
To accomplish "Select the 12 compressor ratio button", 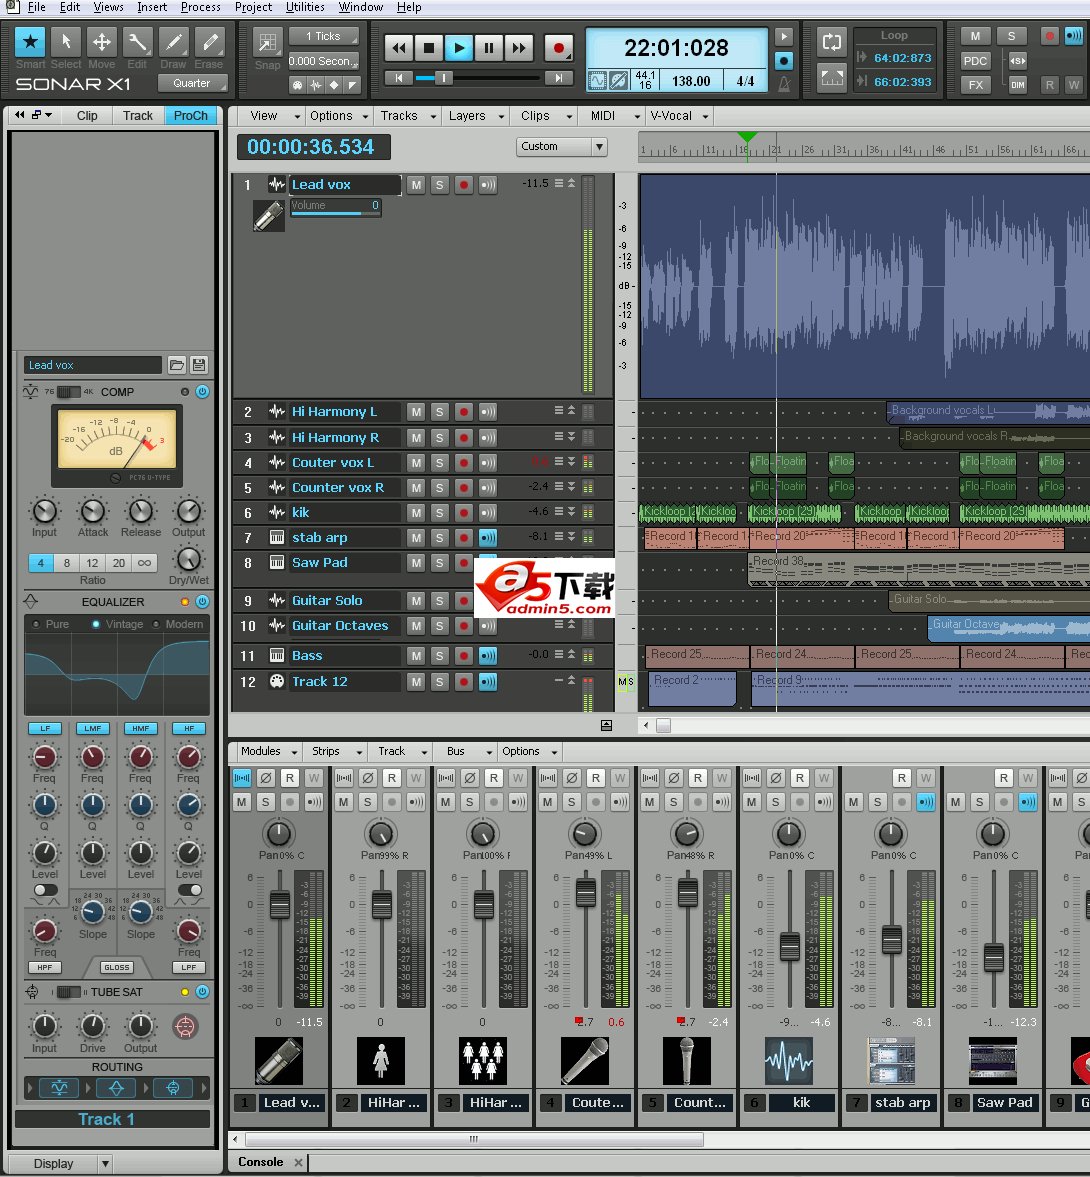I will point(92,563).
